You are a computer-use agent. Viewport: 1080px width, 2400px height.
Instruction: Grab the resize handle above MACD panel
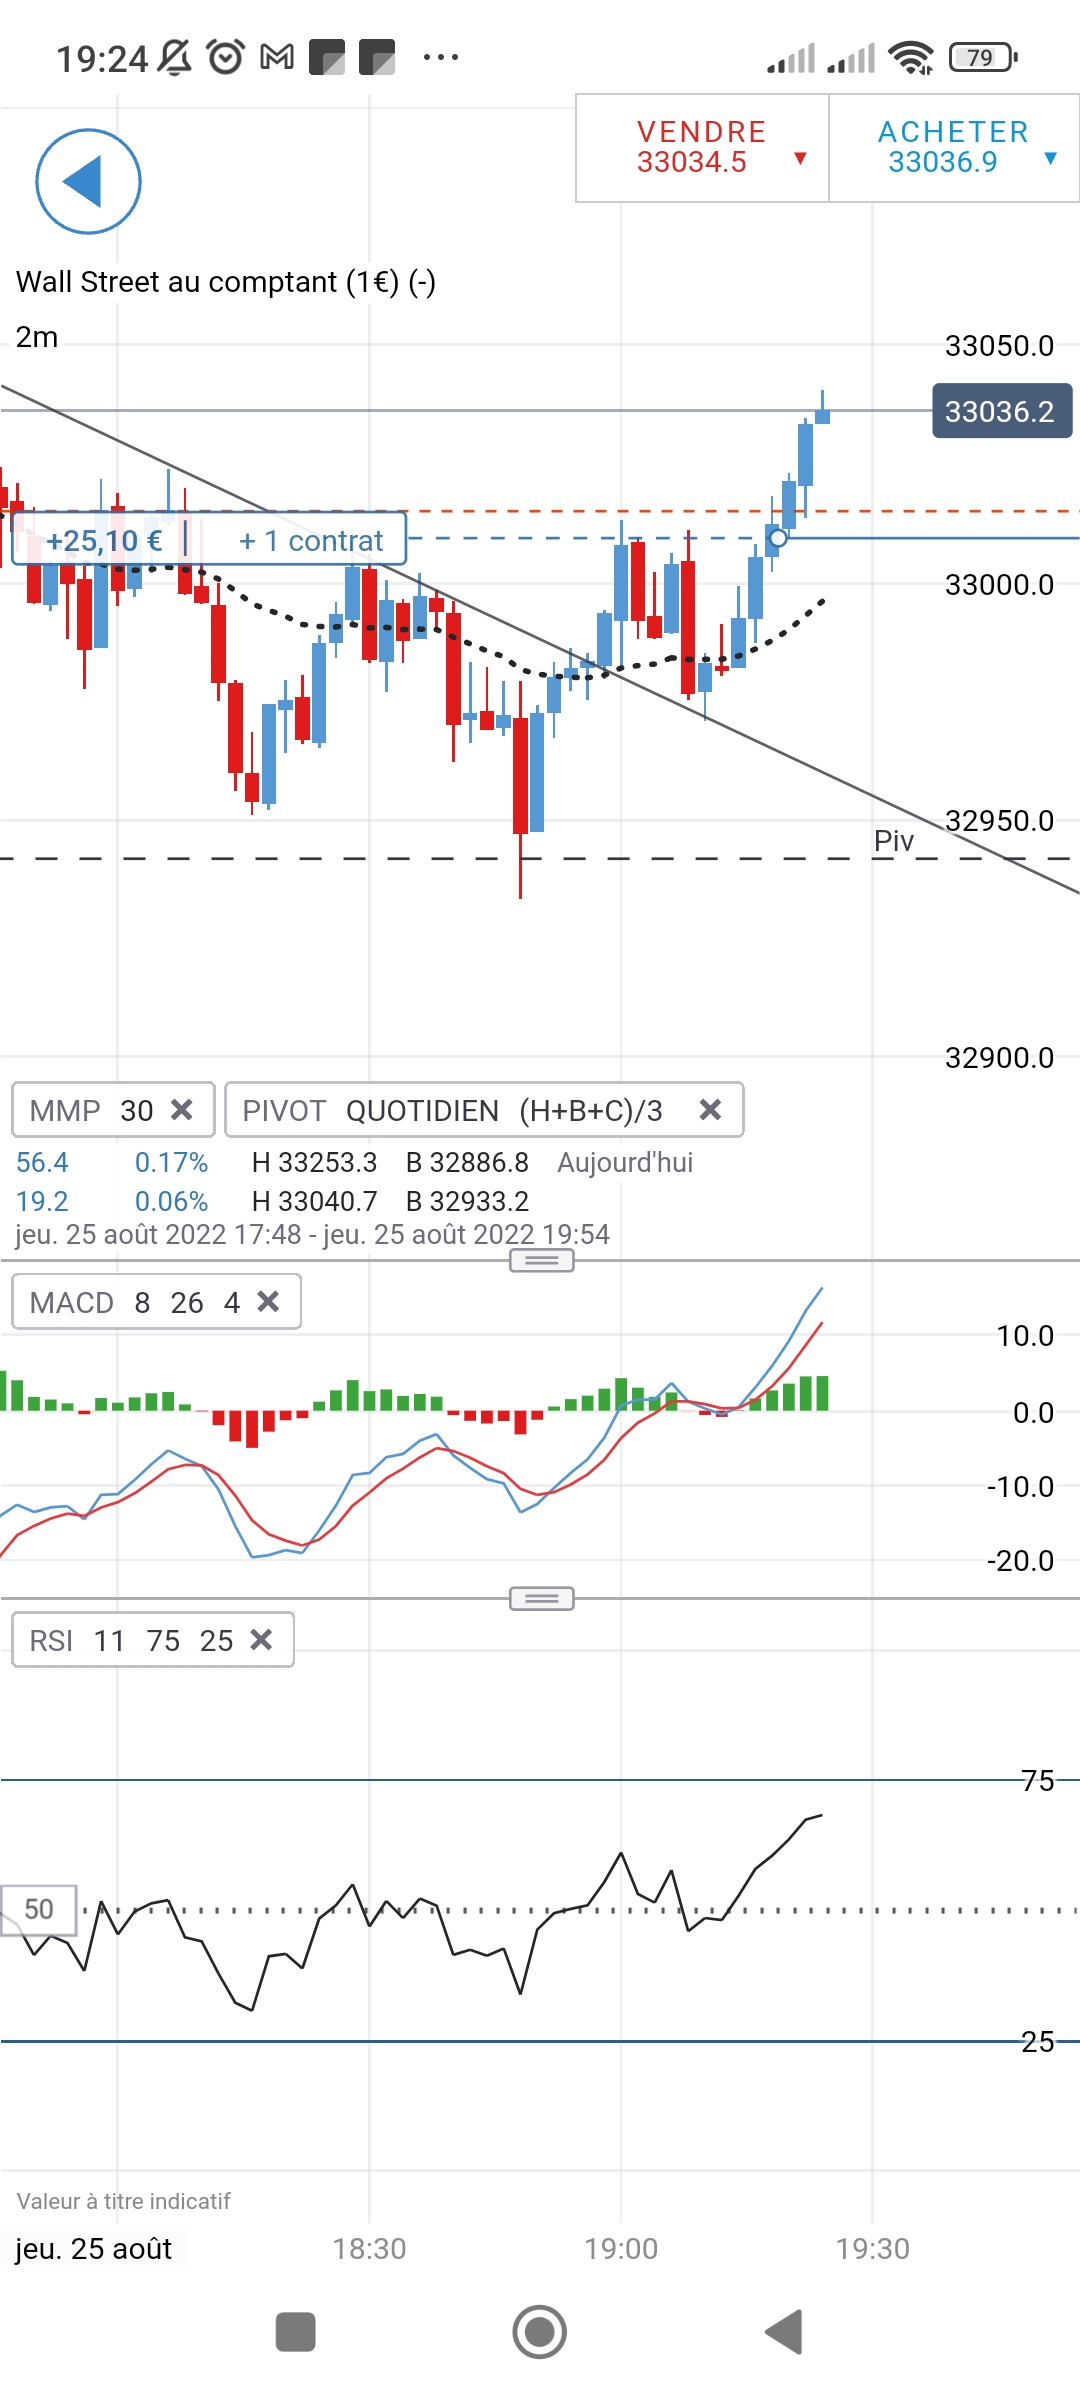tap(542, 1260)
